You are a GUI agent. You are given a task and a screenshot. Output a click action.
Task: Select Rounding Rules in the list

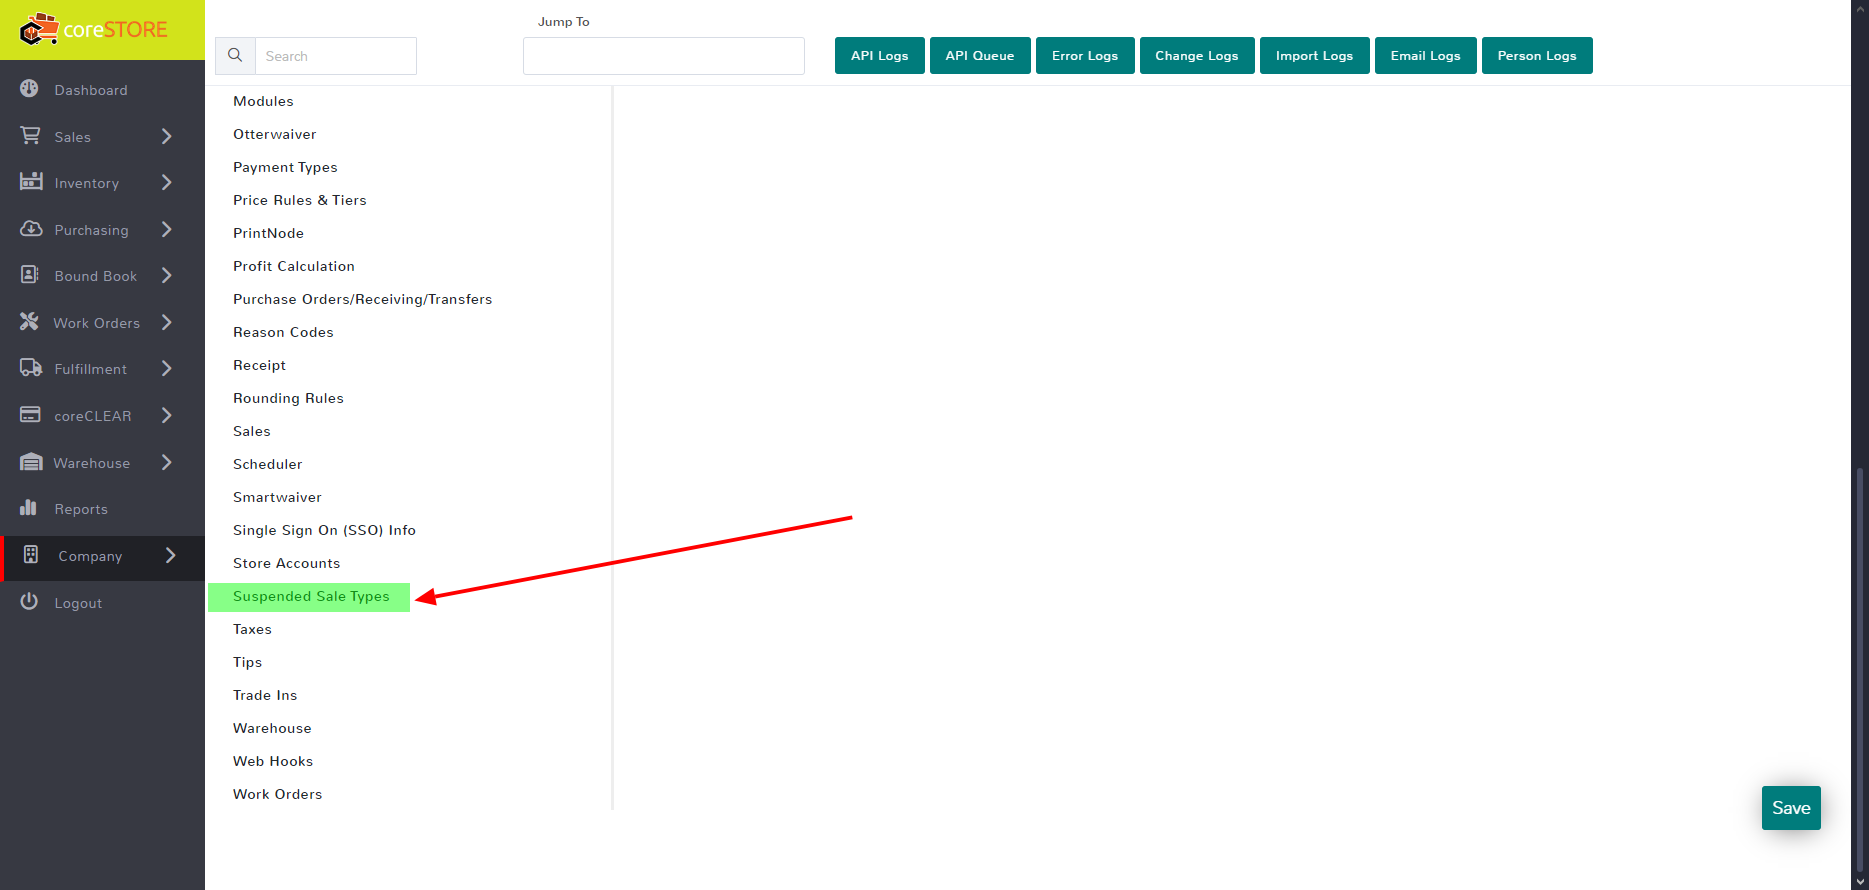(288, 398)
